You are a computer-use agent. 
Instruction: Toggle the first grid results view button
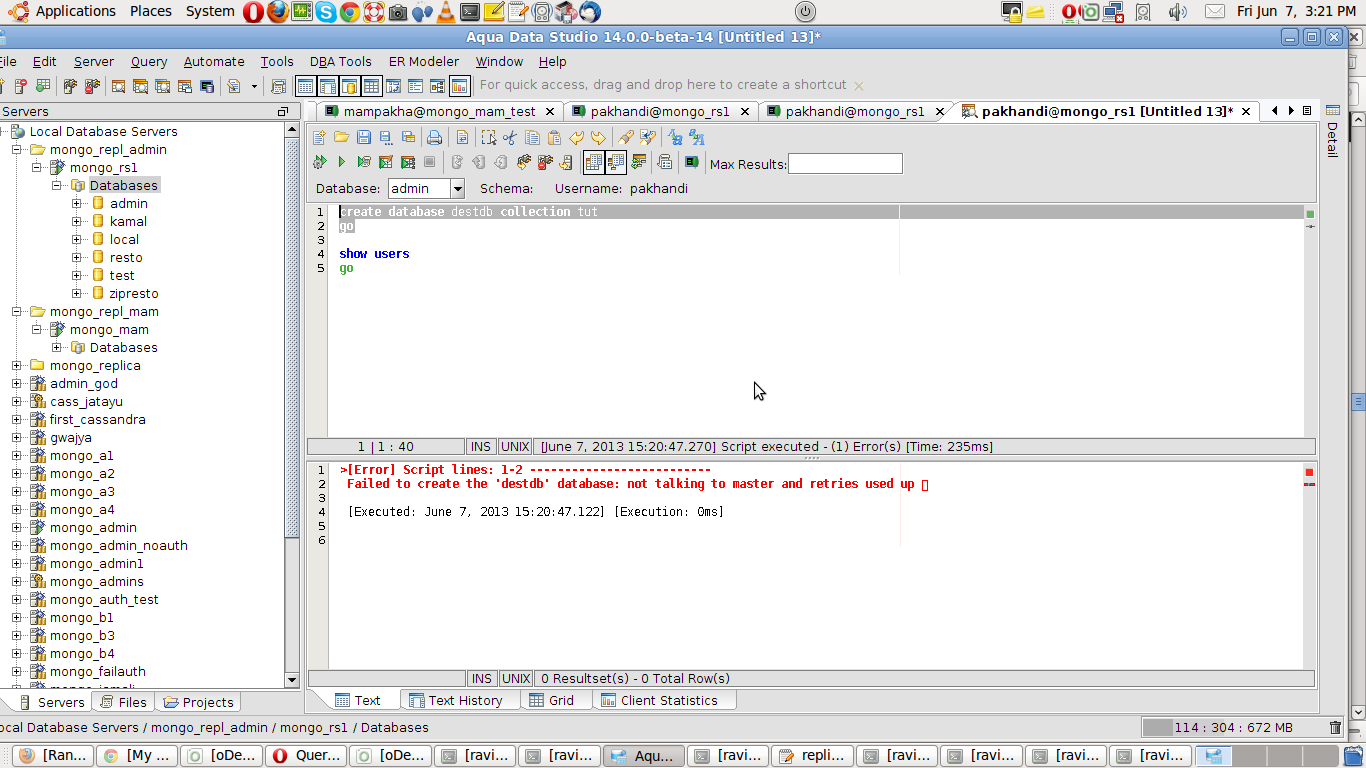tap(594, 162)
